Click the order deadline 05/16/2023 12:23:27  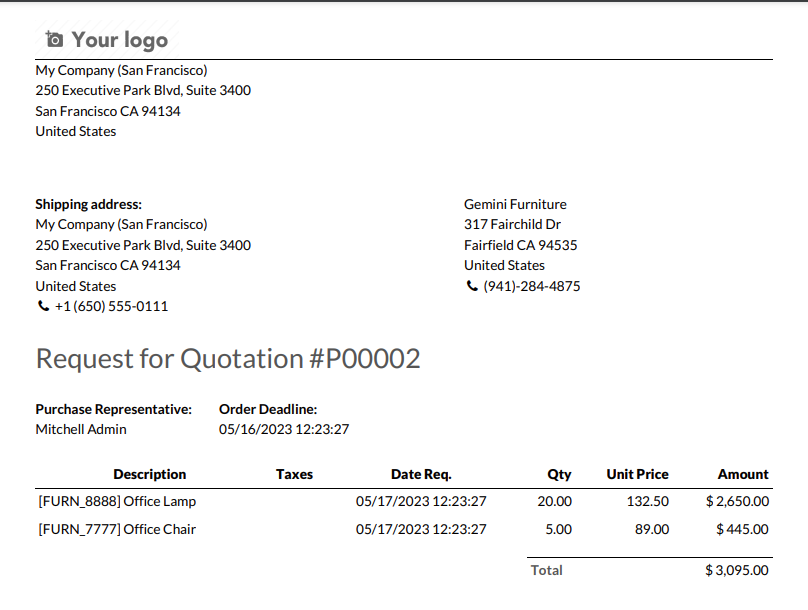tap(284, 429)
